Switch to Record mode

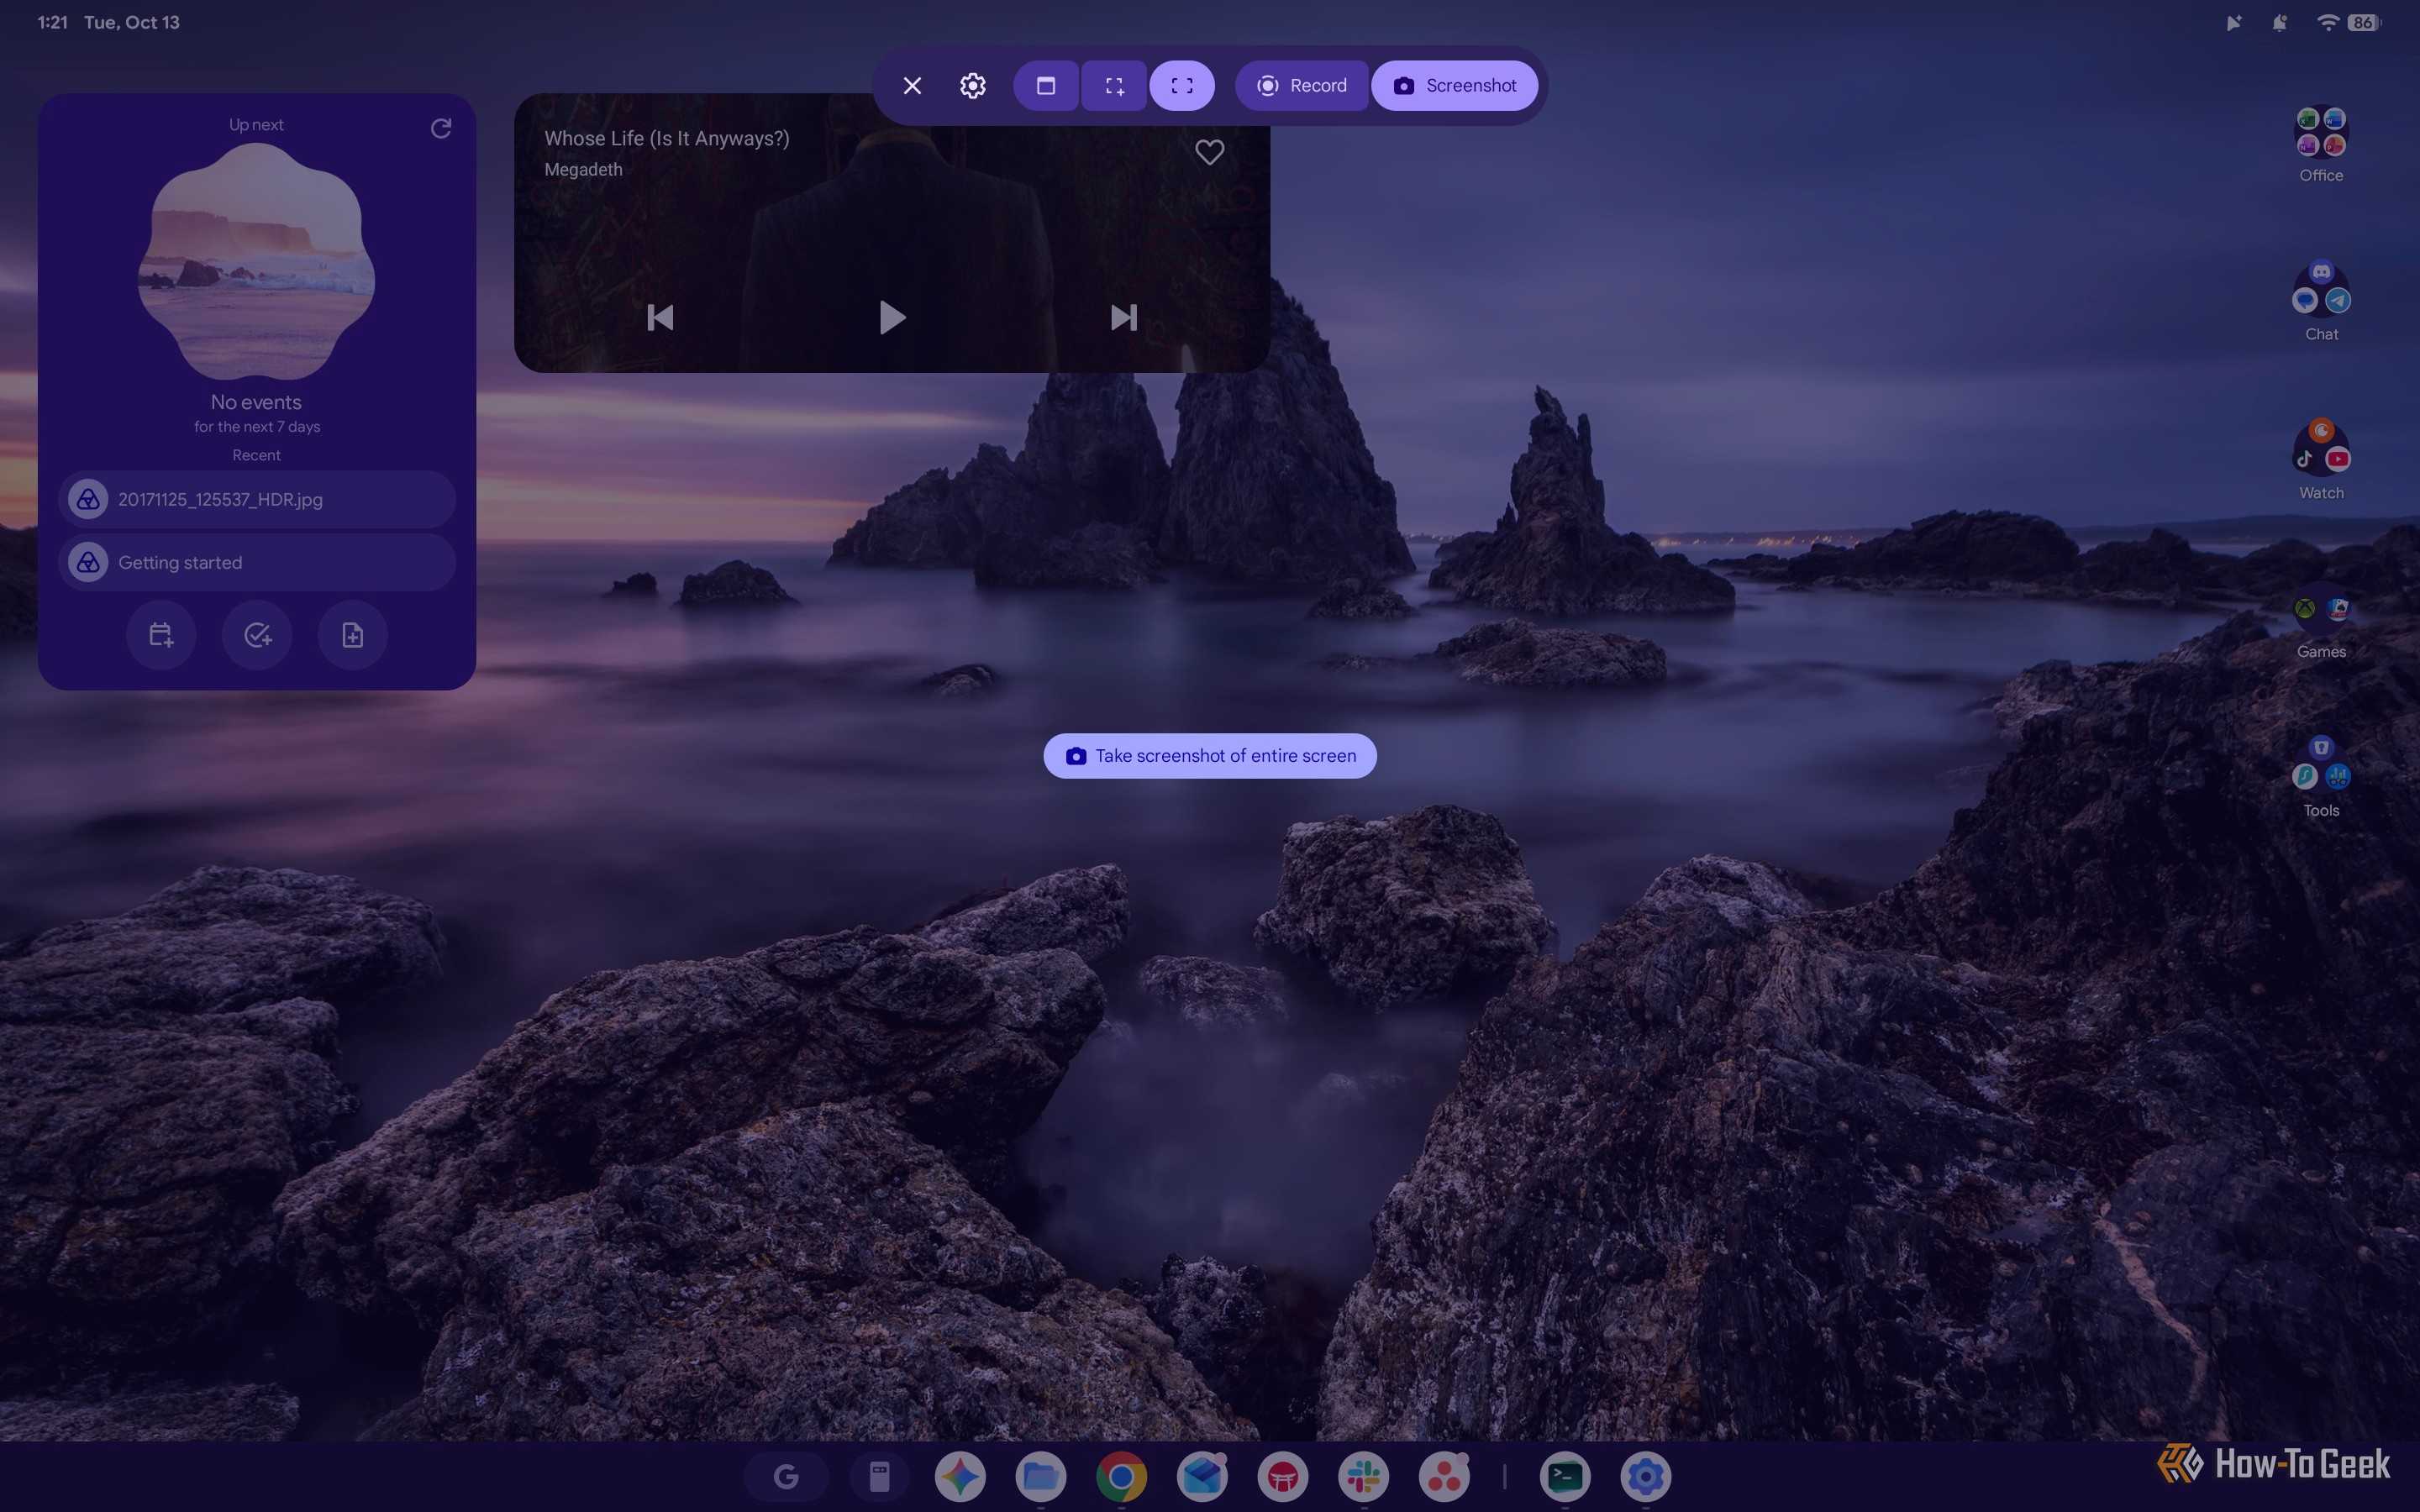click(x=1301, y=86)
